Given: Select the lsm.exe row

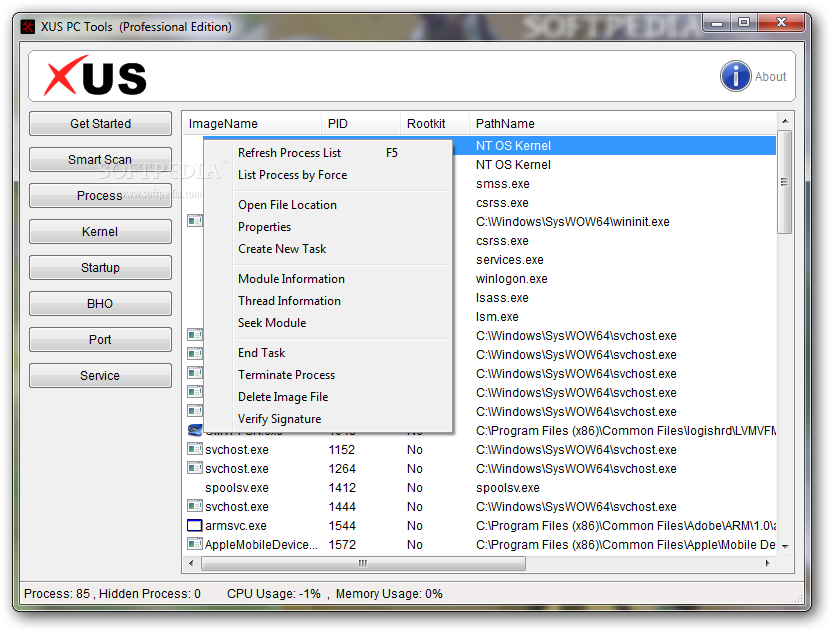Looking at the screenshot, I should 497,317.
